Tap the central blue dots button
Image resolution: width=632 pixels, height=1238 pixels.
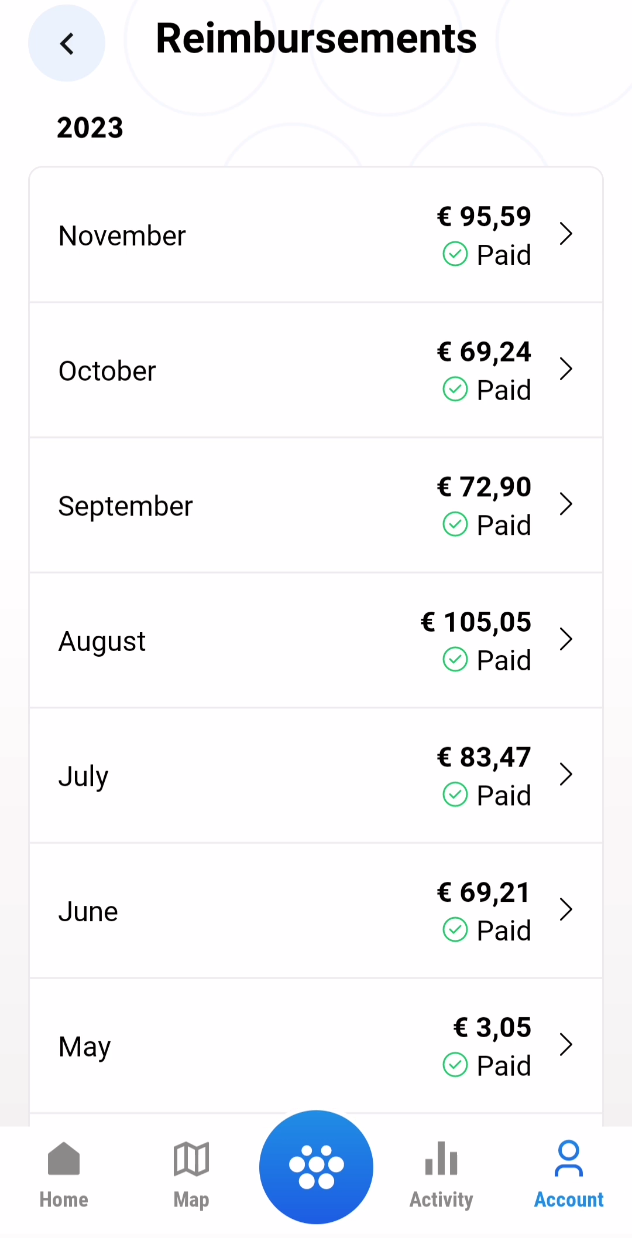[316, 1167]
